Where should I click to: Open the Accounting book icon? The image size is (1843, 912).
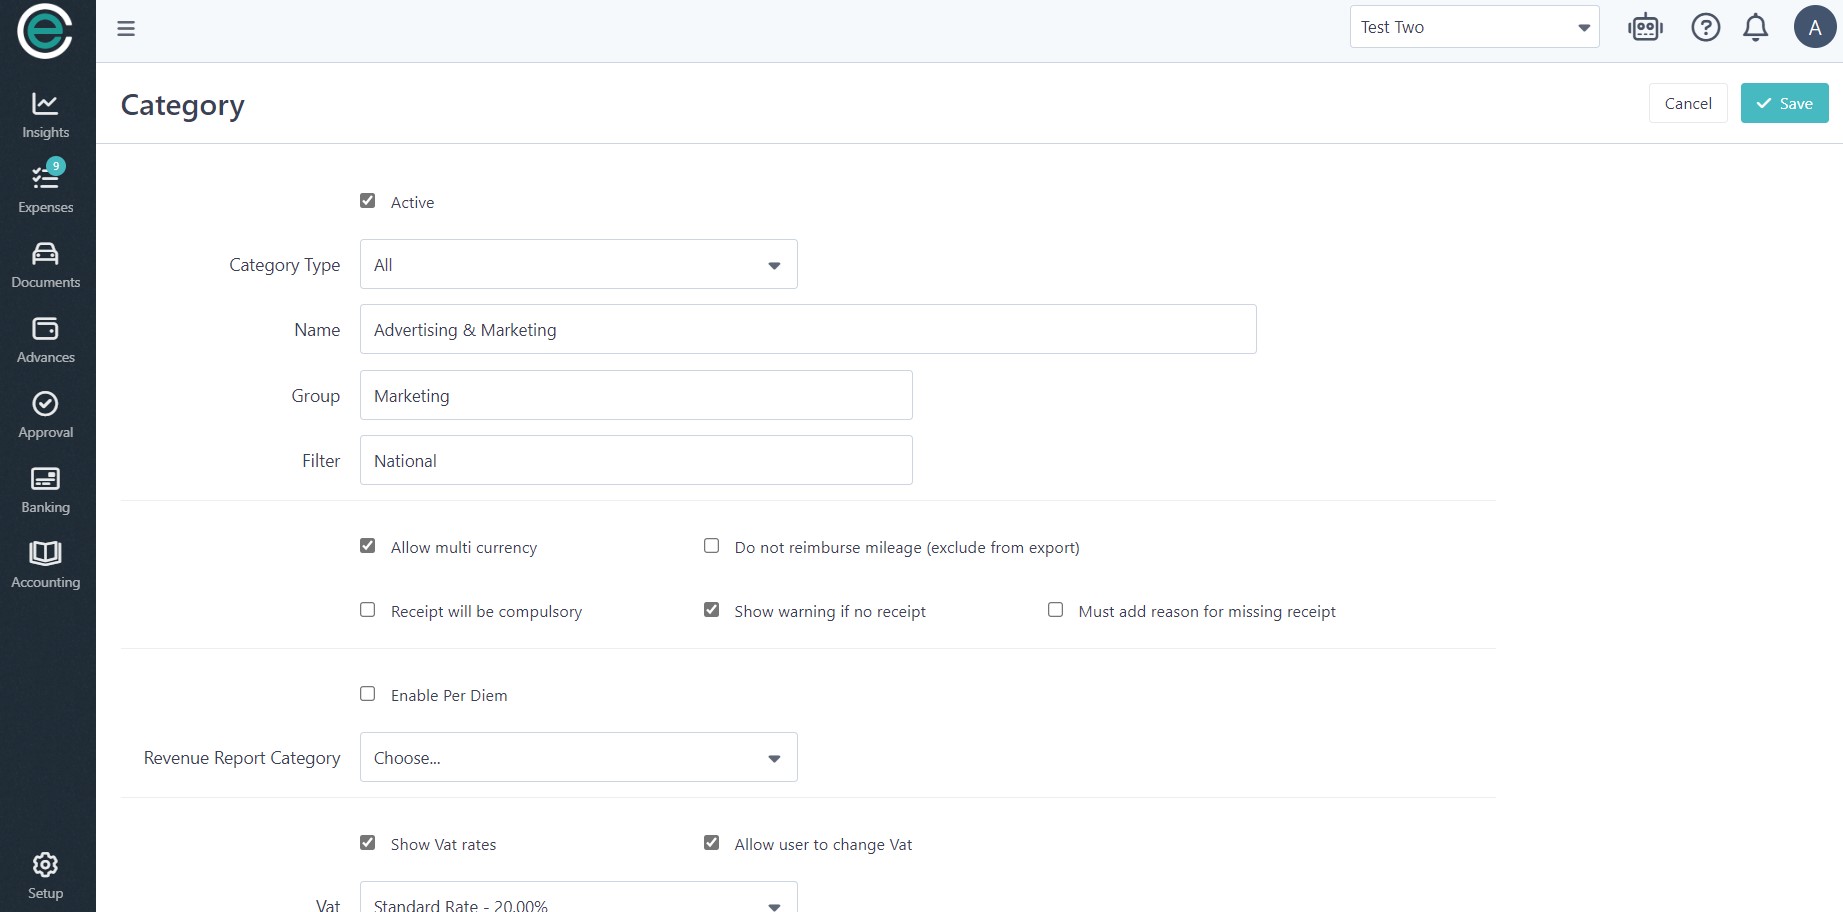pyautogui.click(x=45, y=553)
